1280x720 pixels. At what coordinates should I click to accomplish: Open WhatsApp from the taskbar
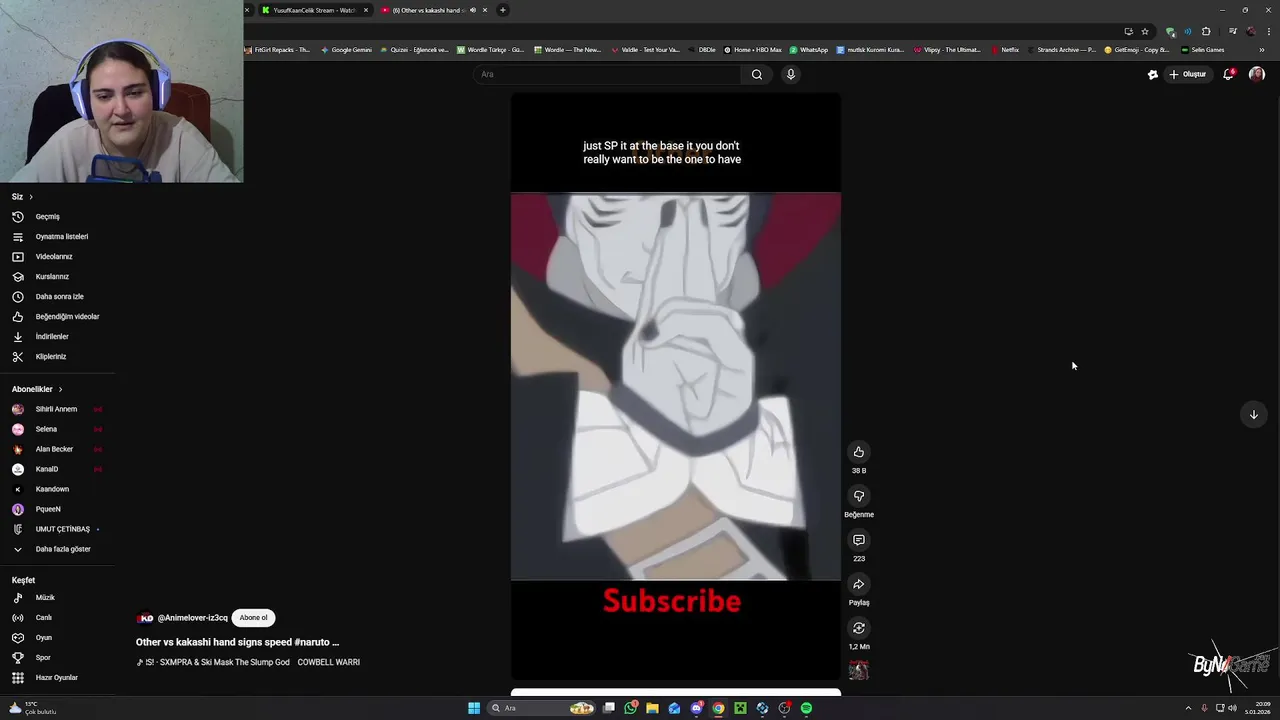pos(630,708)
